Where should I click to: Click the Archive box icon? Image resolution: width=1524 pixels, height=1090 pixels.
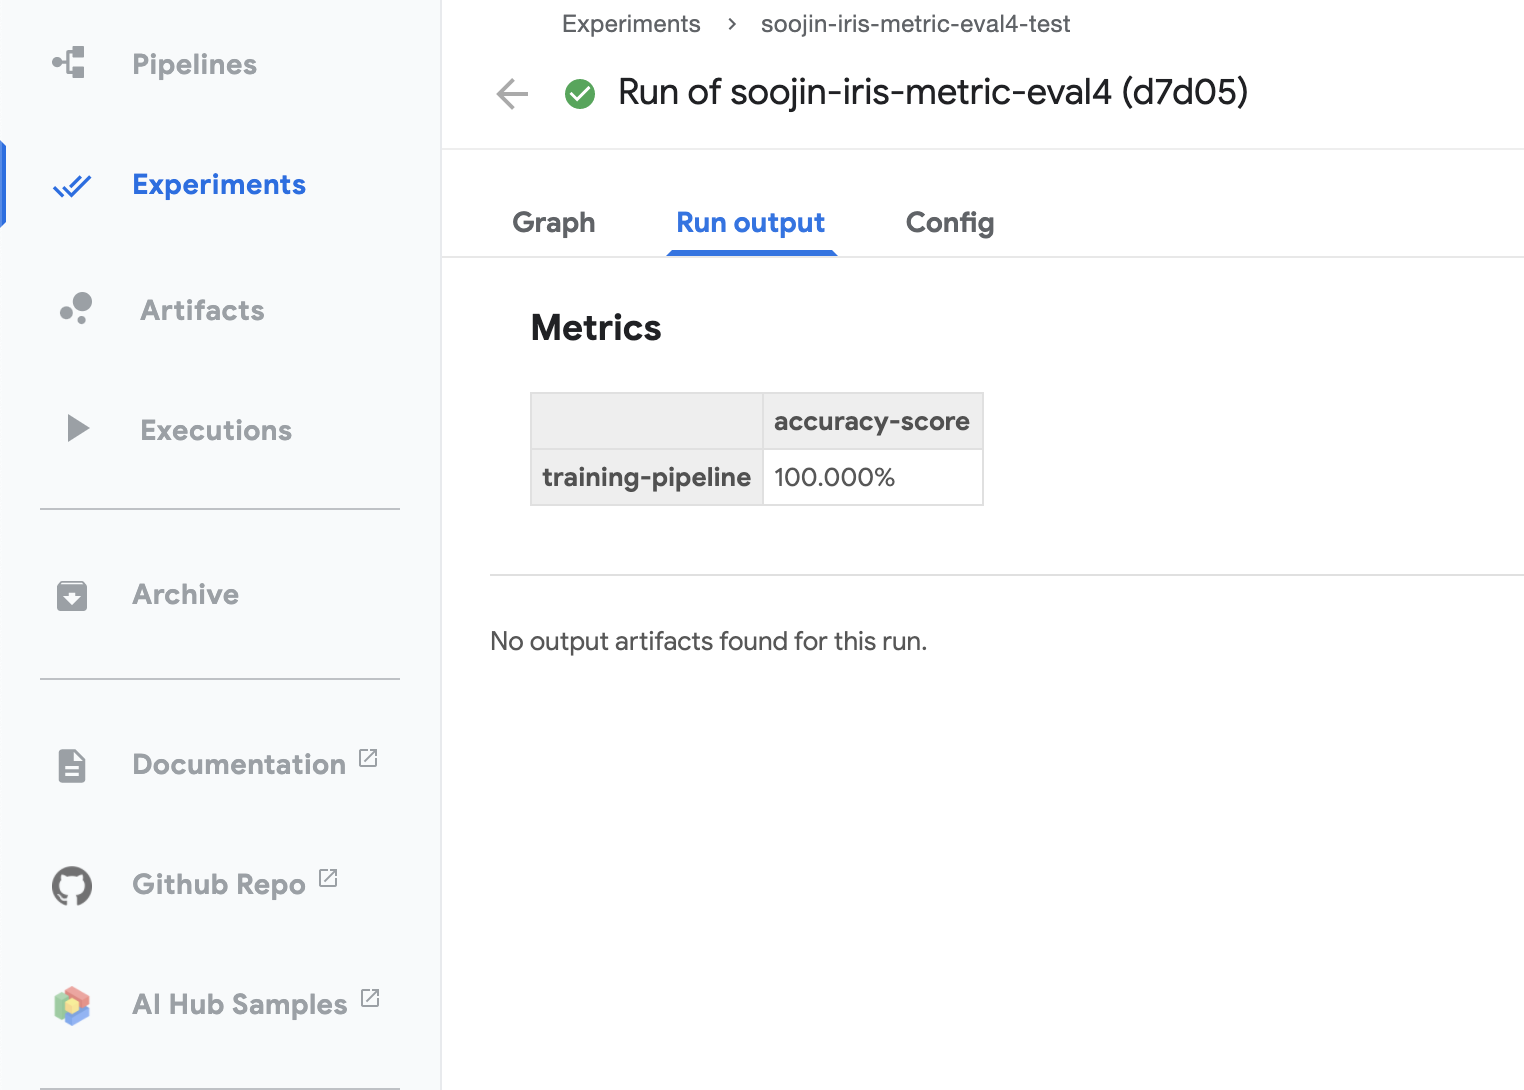(72, 595)
